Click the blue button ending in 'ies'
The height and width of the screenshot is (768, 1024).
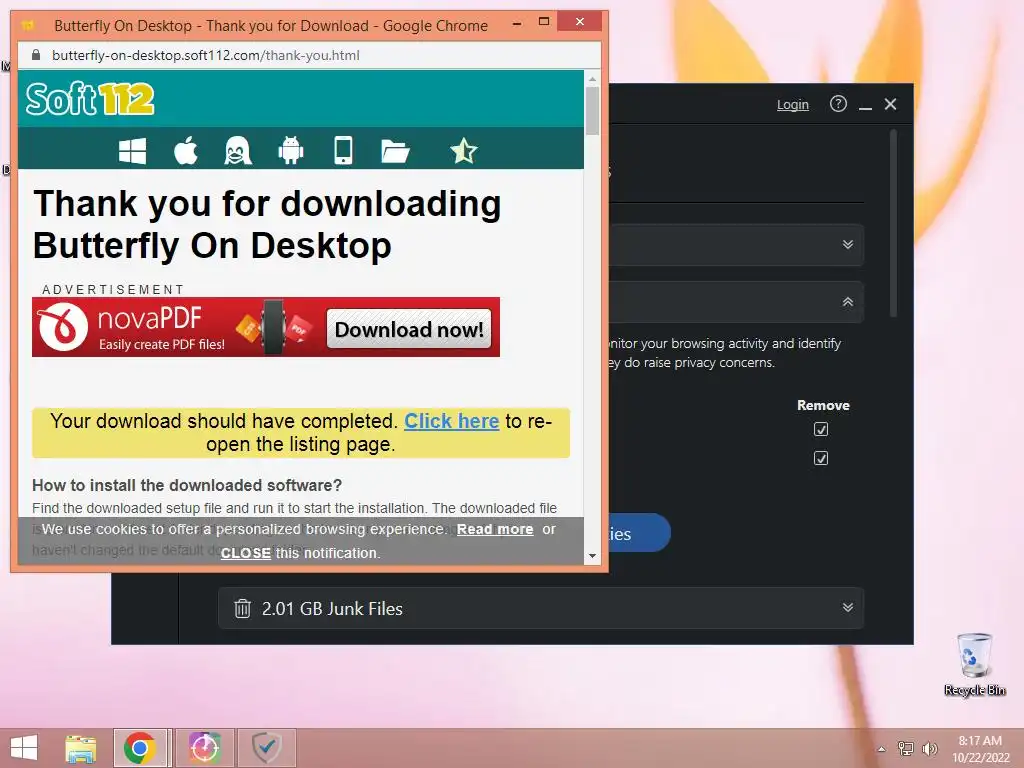tap(639, 533)
